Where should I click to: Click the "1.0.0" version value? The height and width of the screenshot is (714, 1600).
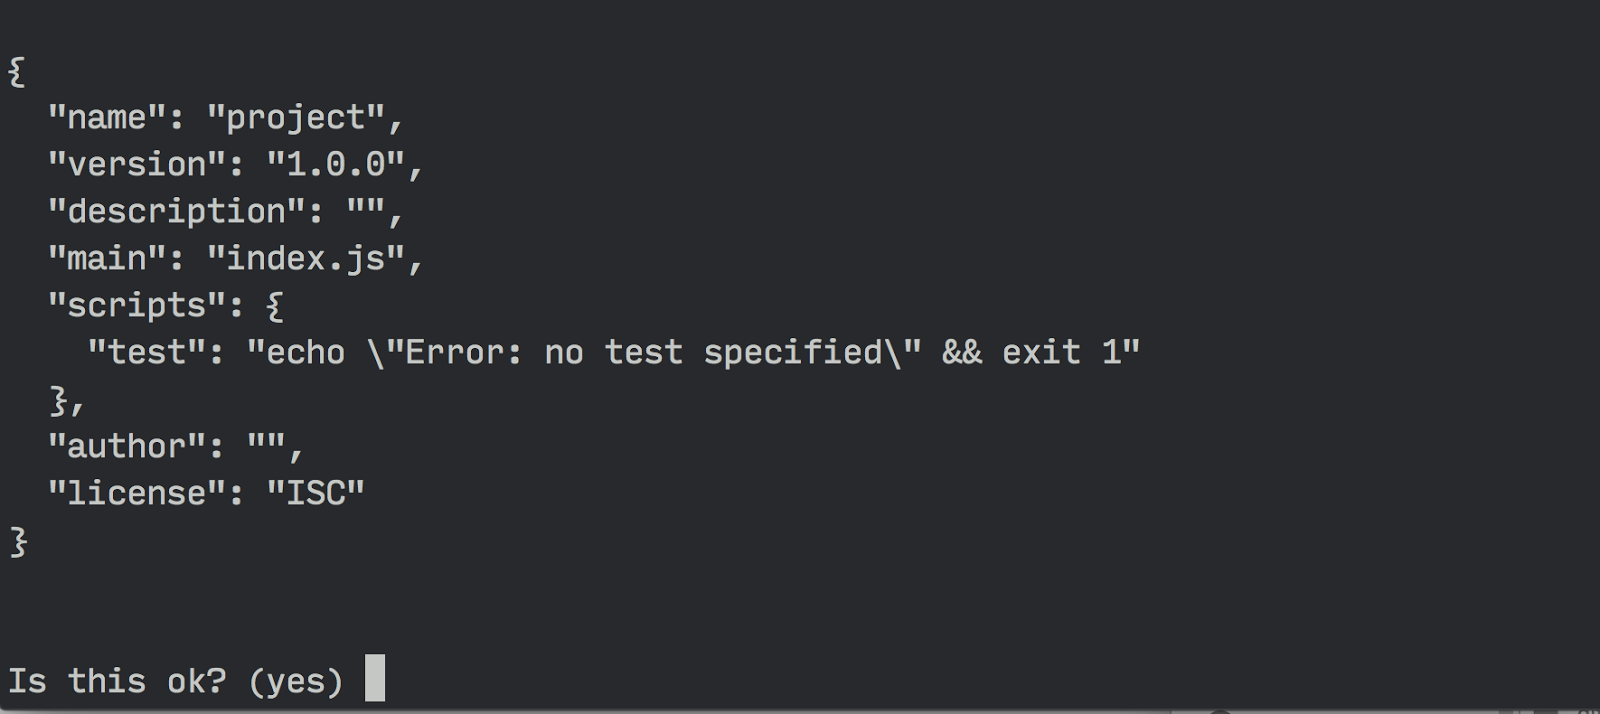pyautogui.click(x=336, y=165)
